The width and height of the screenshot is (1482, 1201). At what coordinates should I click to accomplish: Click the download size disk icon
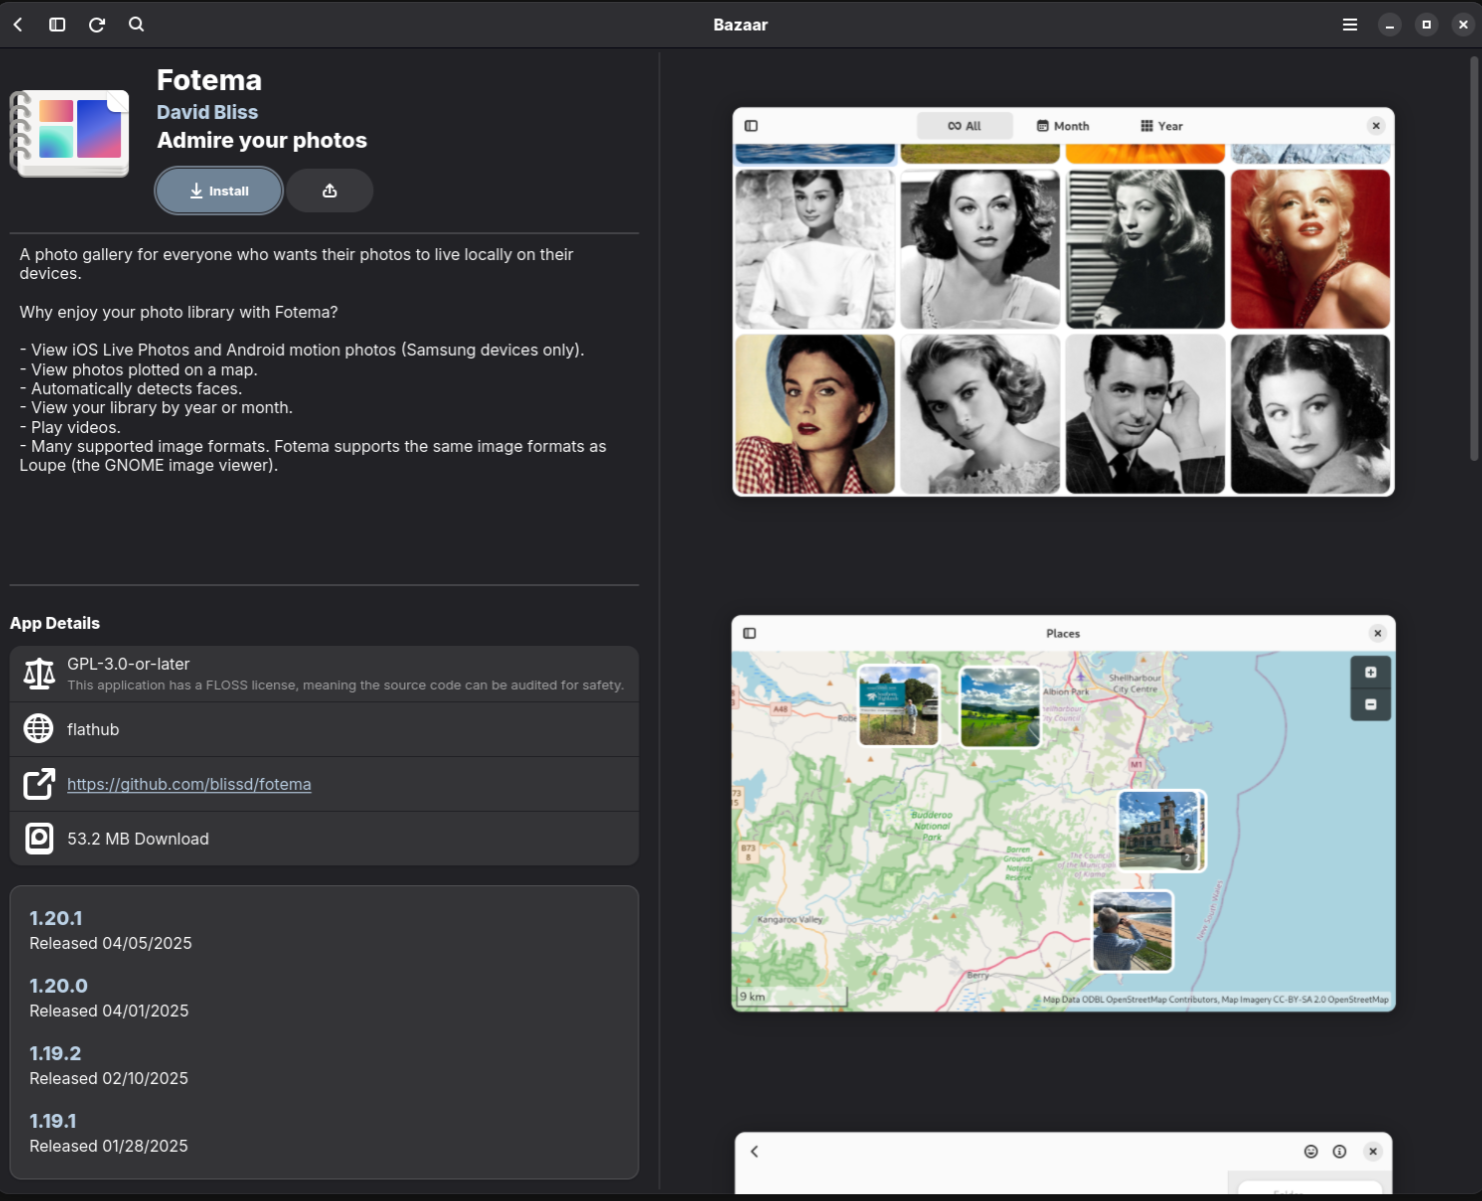39,838
